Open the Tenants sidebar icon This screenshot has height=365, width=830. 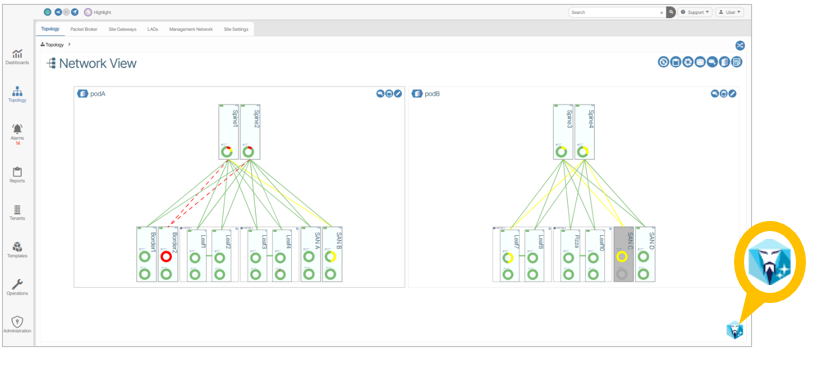(17, 213)
